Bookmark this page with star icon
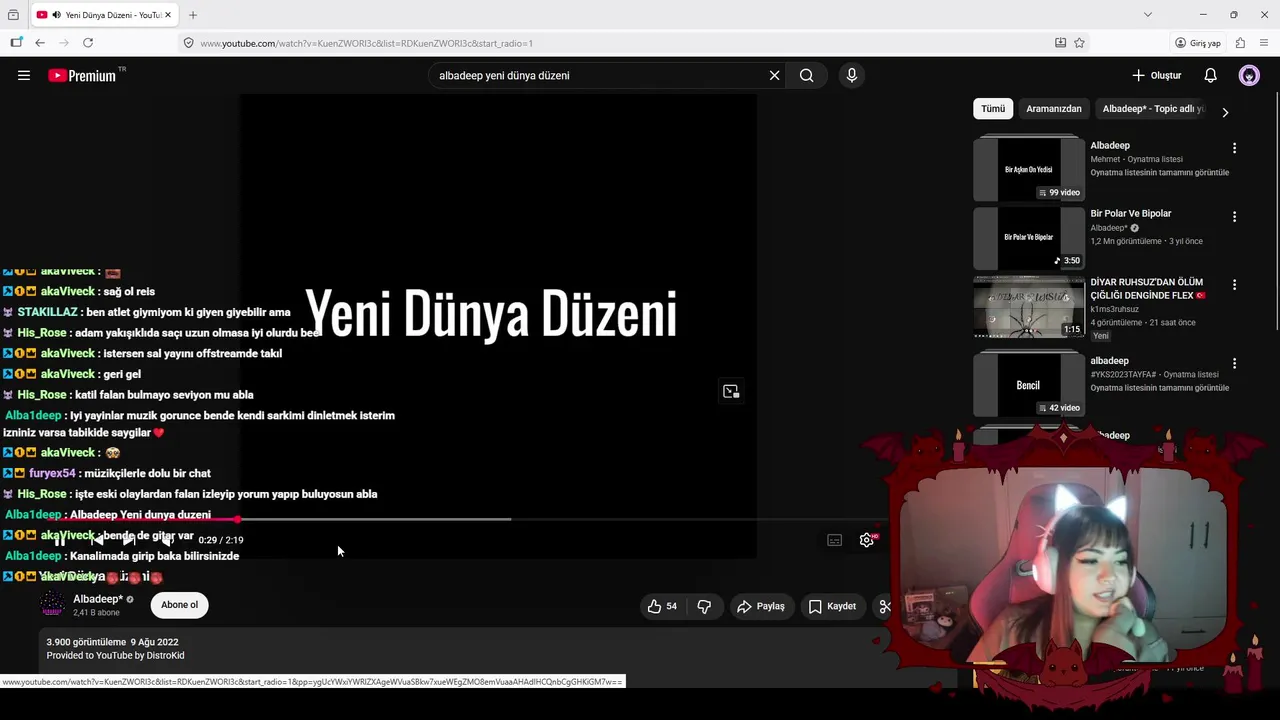This screenshot has height=720, width=1280. [1079, 43]
